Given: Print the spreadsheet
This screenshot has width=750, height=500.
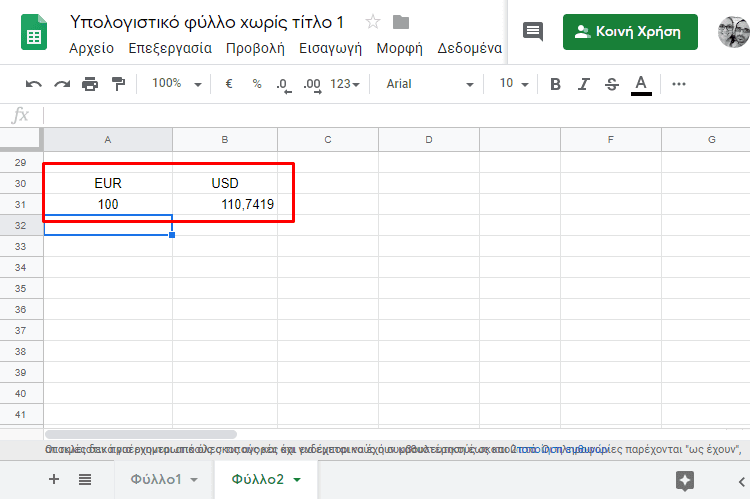Looking at the screenshot, I should point(90,84).
